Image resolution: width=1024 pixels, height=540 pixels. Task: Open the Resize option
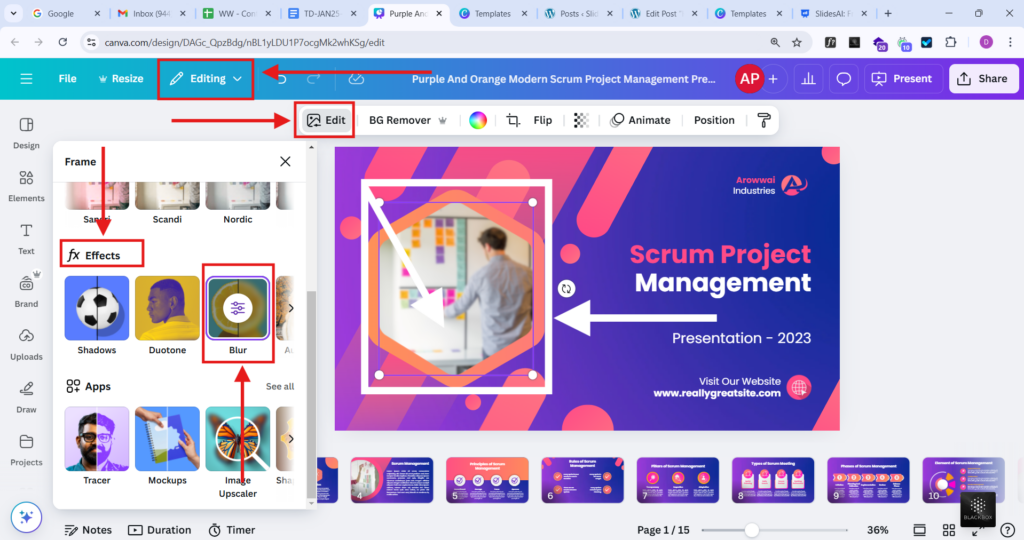[121, 79]
